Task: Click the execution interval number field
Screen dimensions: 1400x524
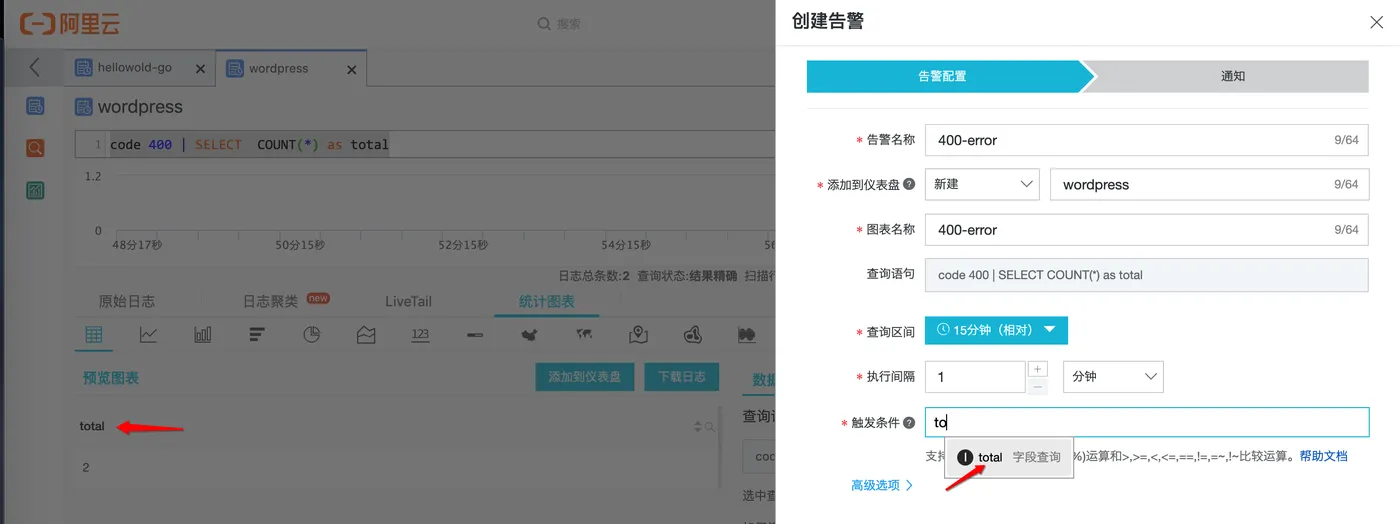Action: point(975,377)
